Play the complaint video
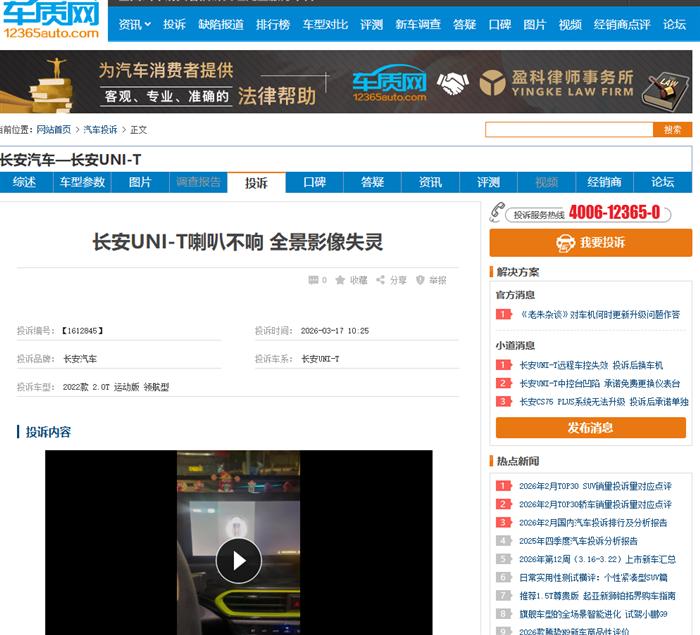 [x=239, y=560]
